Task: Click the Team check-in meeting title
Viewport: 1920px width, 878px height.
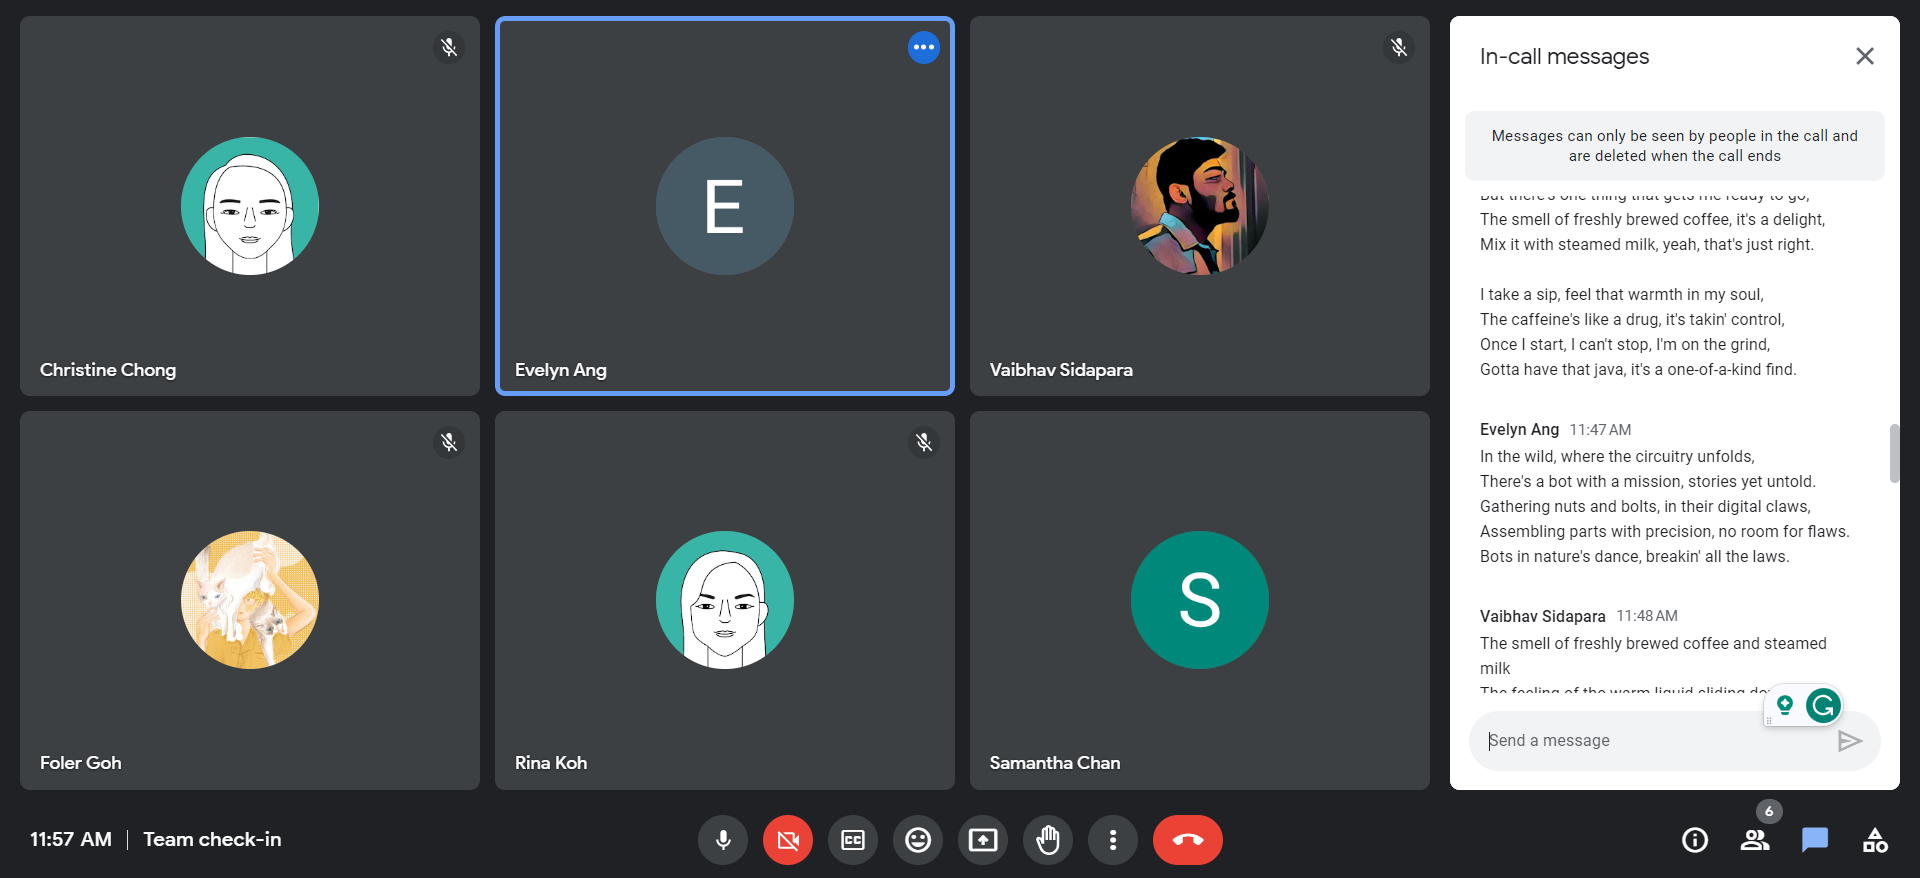Action: click(212, 839)
